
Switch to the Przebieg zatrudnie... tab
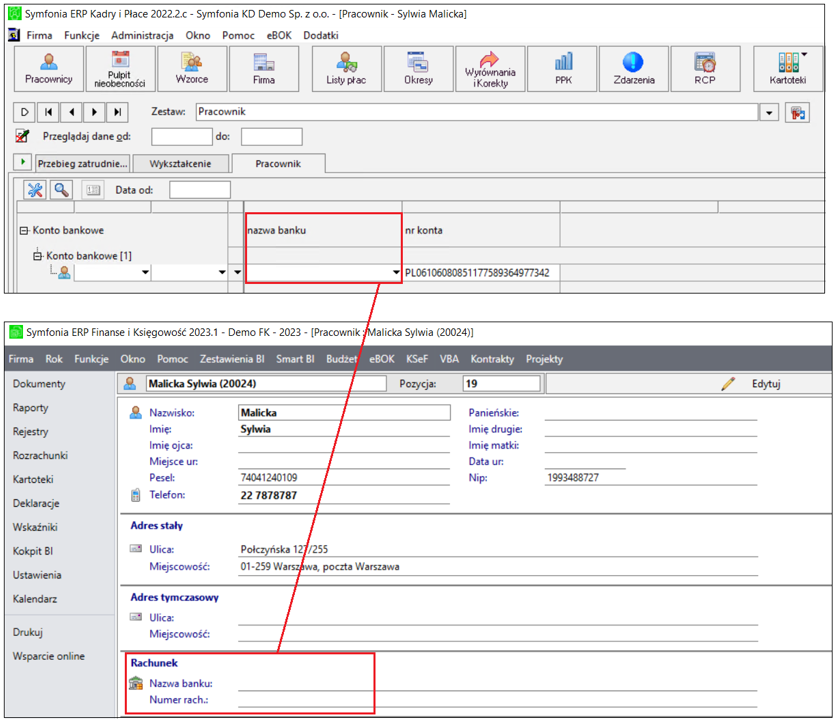pos(83,164)
